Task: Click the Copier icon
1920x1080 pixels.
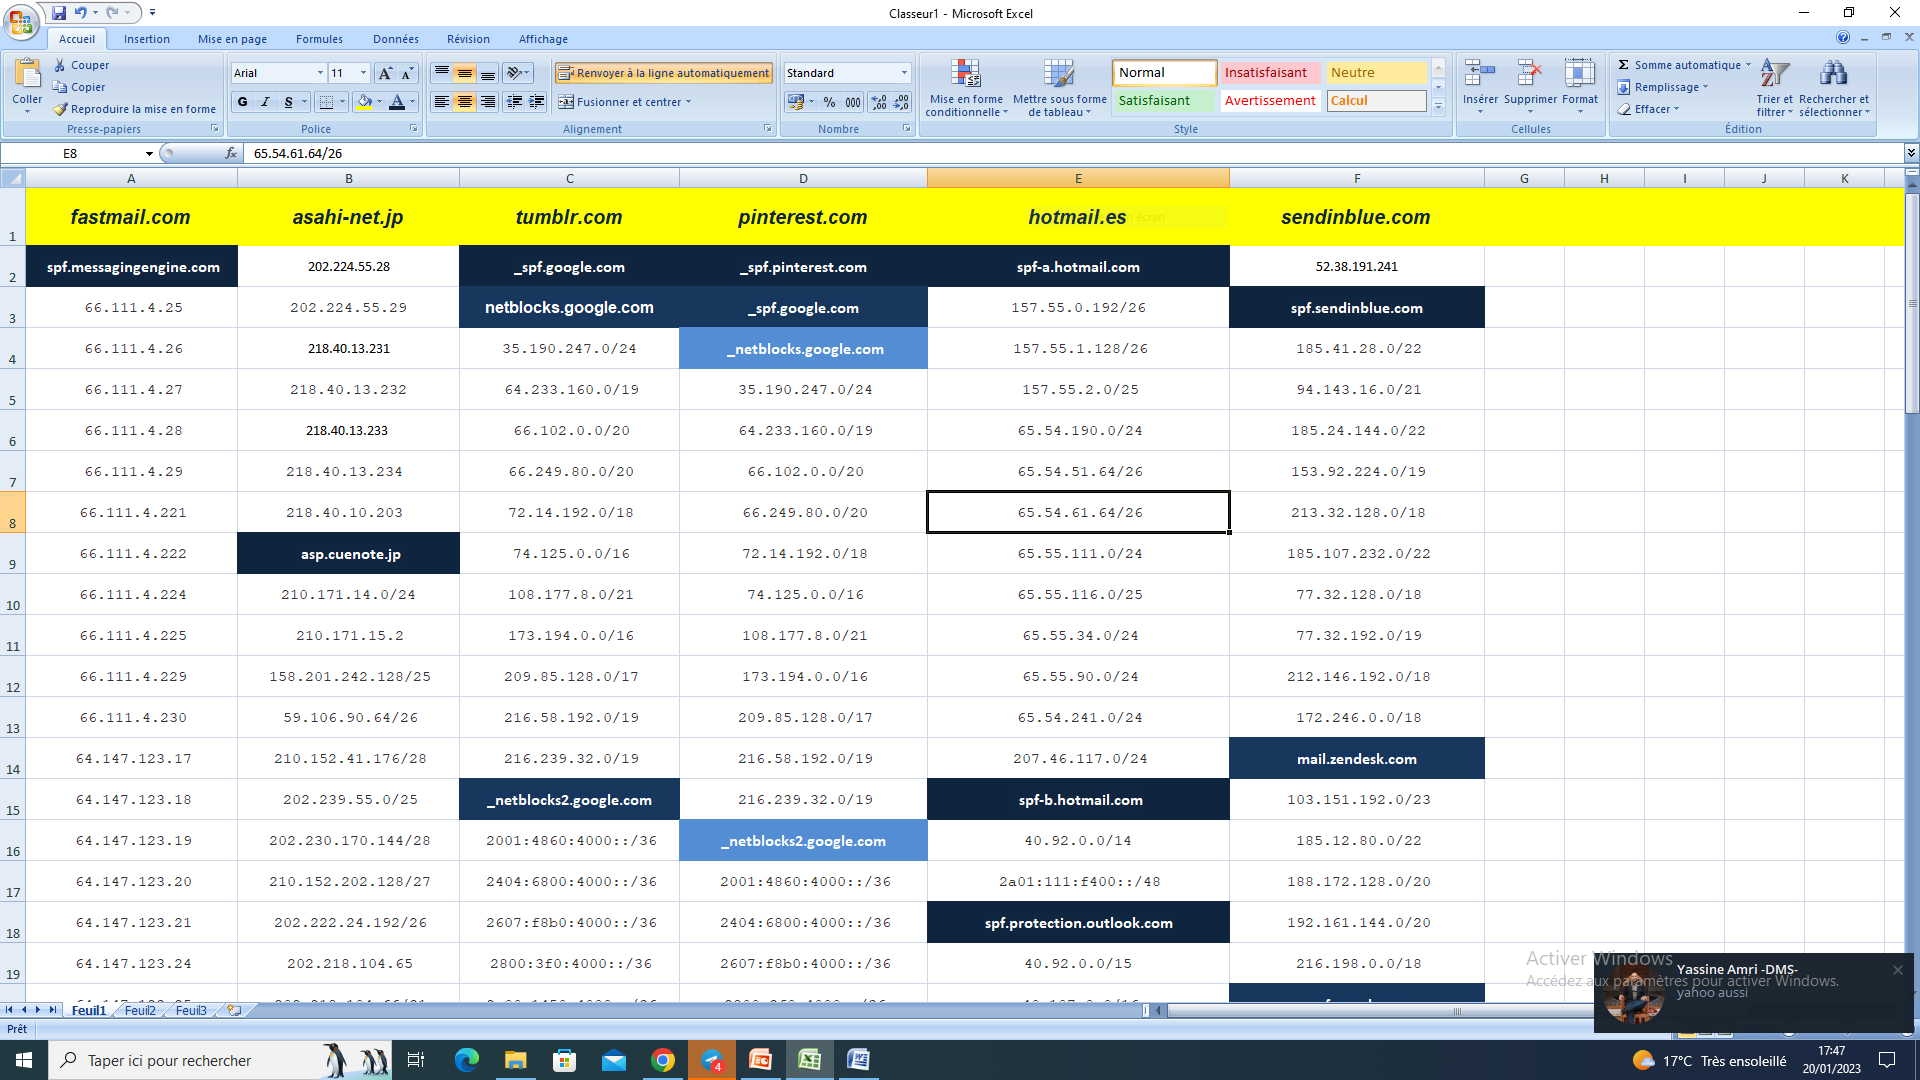Action: pos(60,87)
